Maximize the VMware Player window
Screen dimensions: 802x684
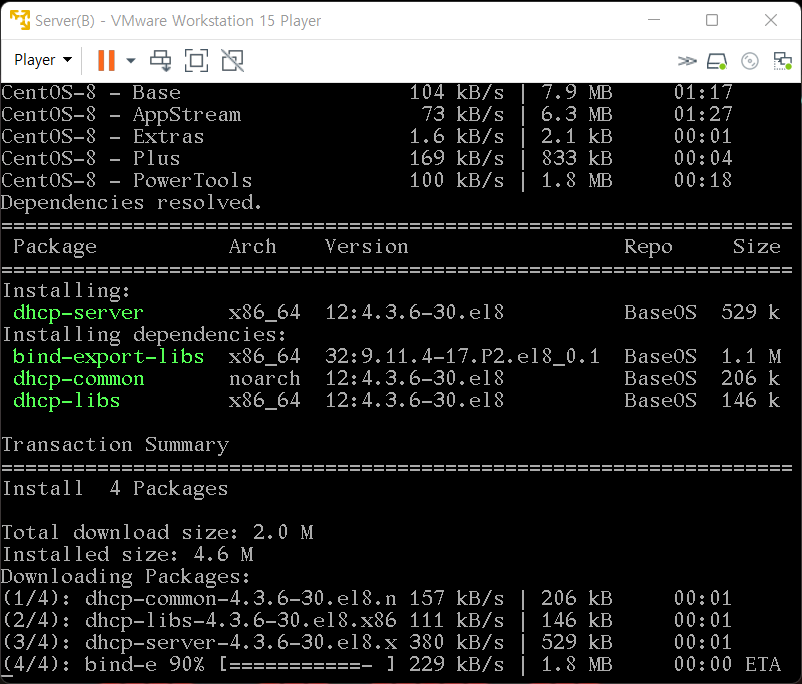pos(712,20)
